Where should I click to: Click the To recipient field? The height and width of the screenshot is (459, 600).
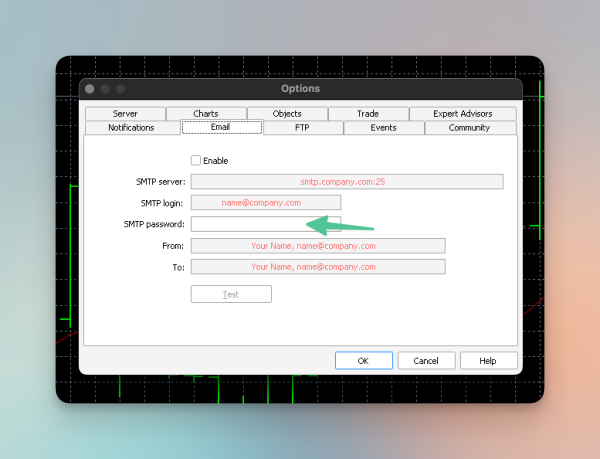tap(318, 267)
